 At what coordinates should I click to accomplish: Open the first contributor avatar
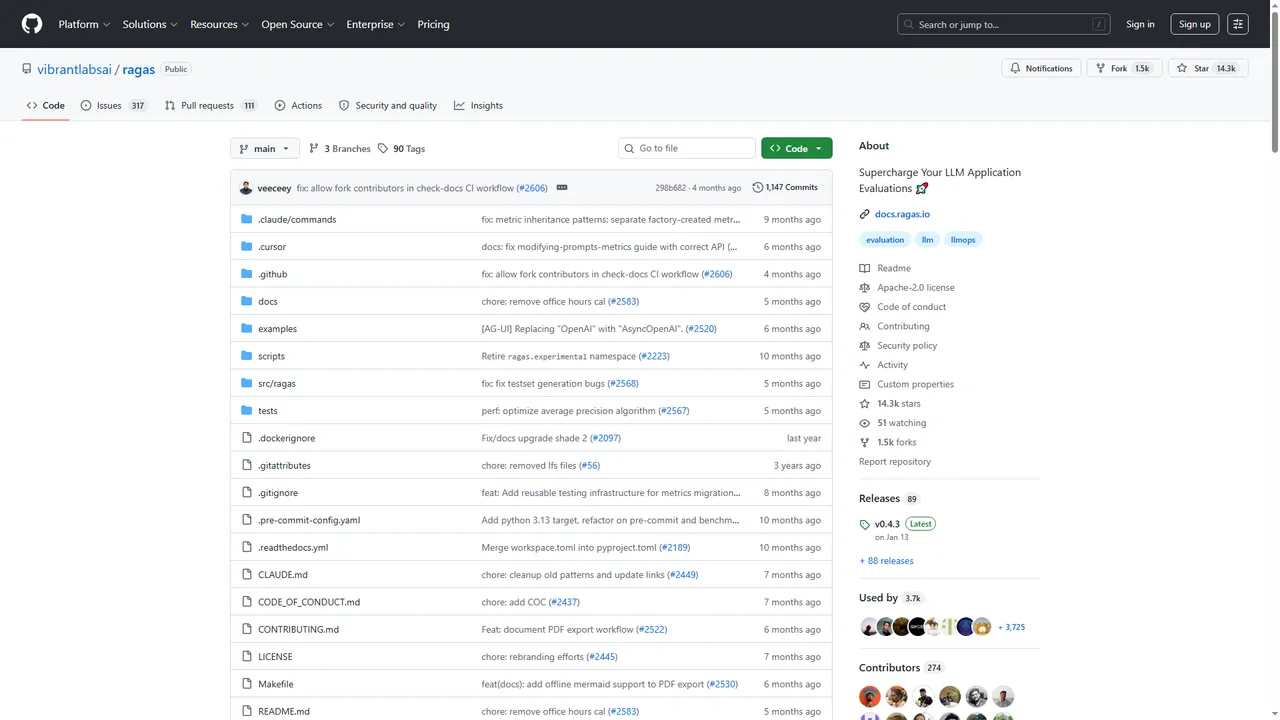[870, 696]
